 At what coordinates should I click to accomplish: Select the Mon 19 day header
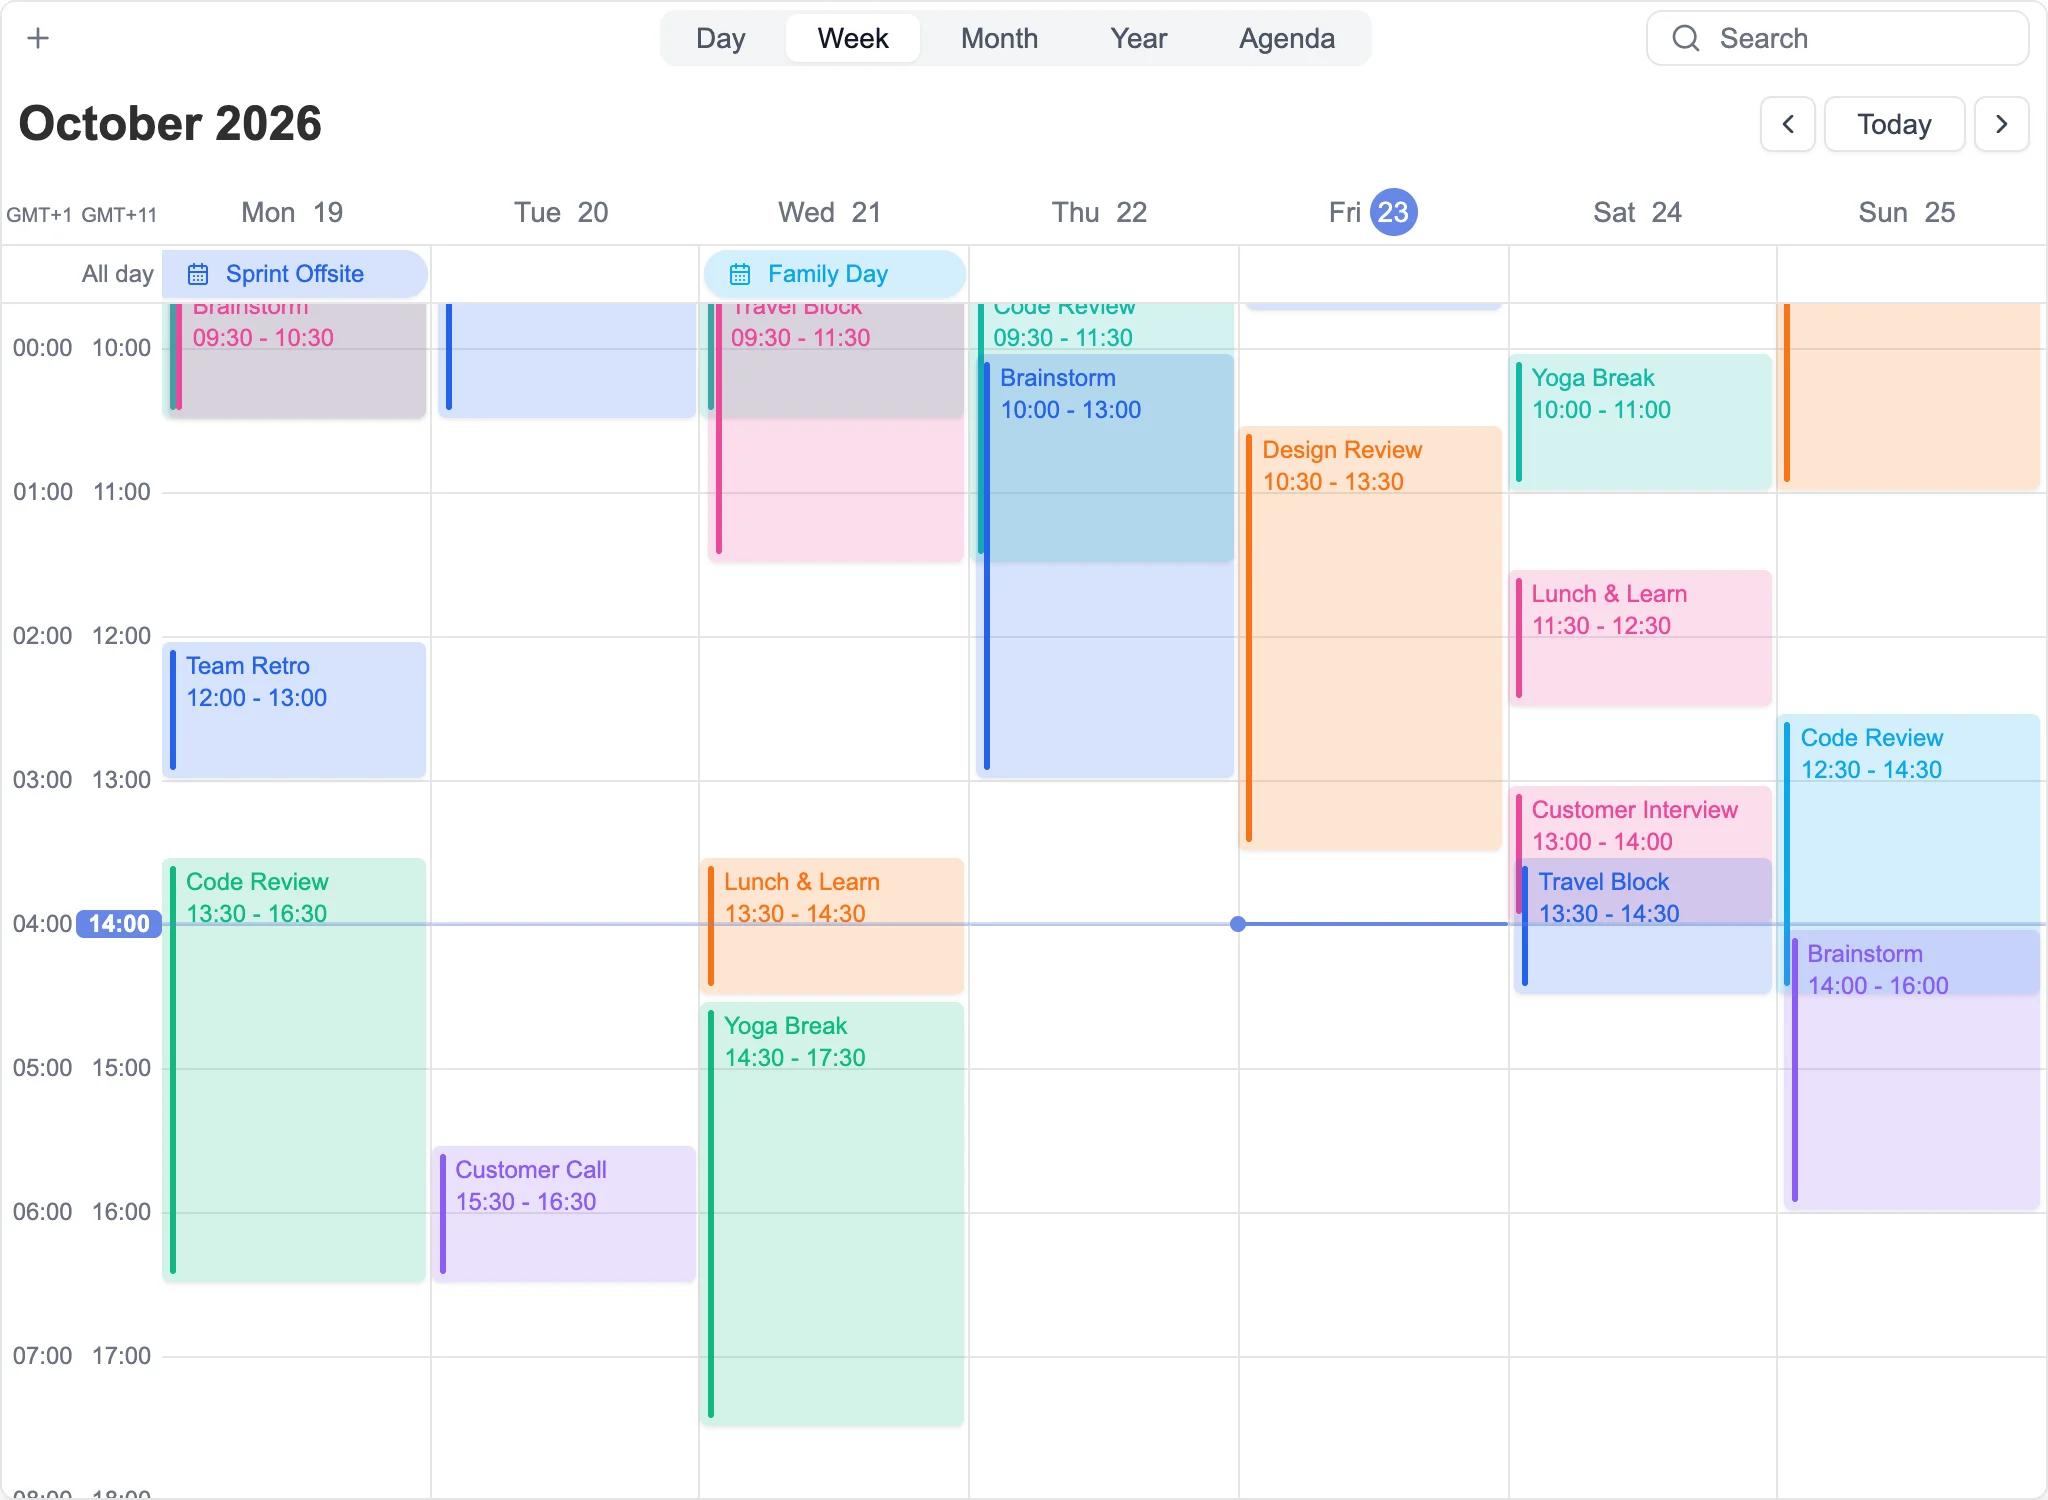292,212
